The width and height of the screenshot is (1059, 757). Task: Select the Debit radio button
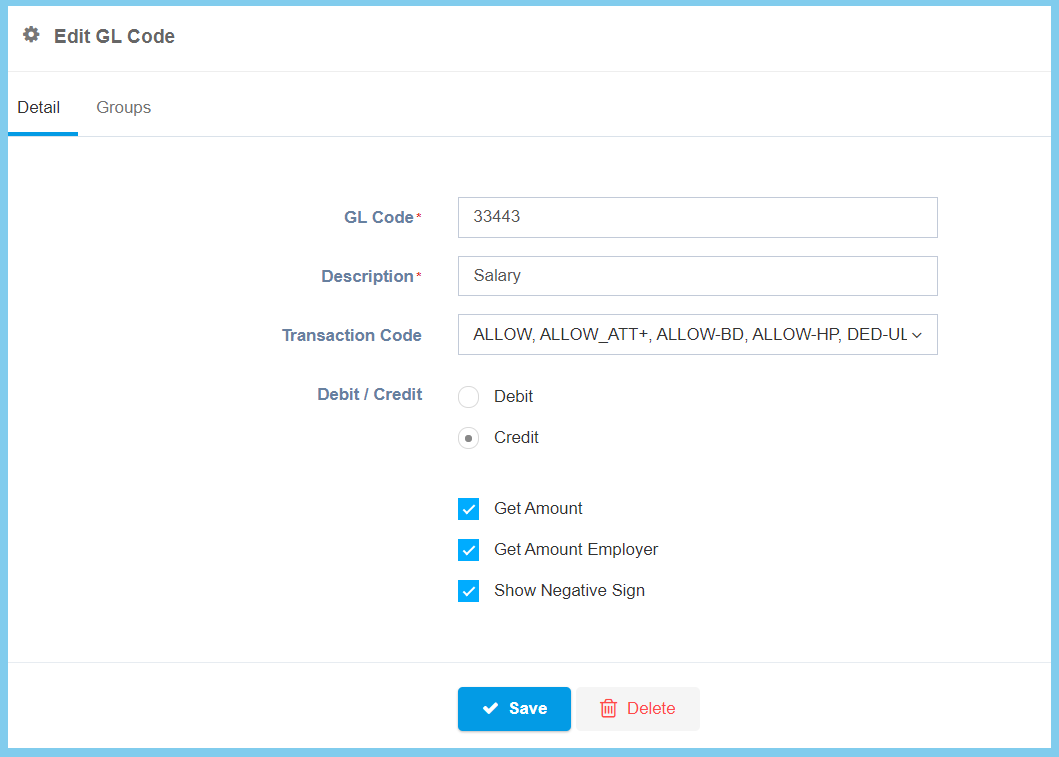468,397
